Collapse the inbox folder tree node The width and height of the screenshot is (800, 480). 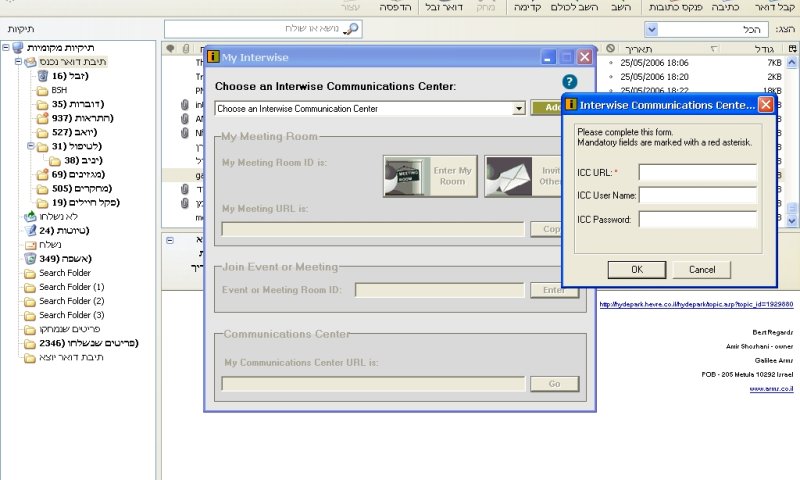click(18, 61)
